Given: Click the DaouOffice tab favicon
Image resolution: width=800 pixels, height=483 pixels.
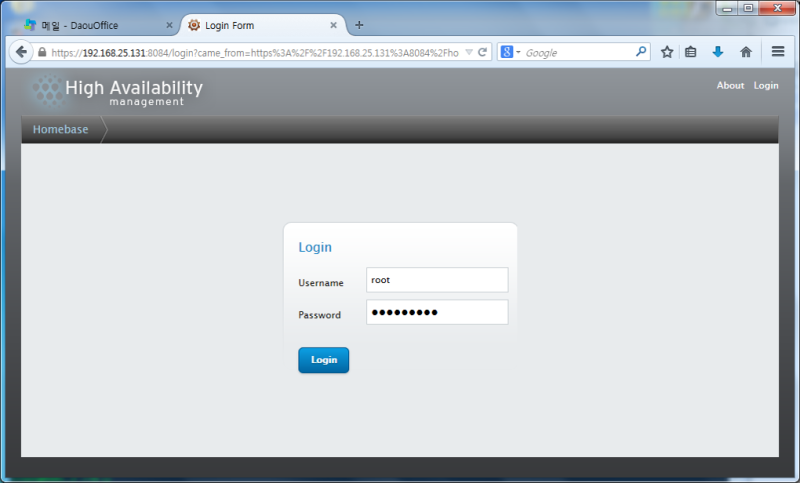Looking at the screenshot, I should [x=30, y=25].
